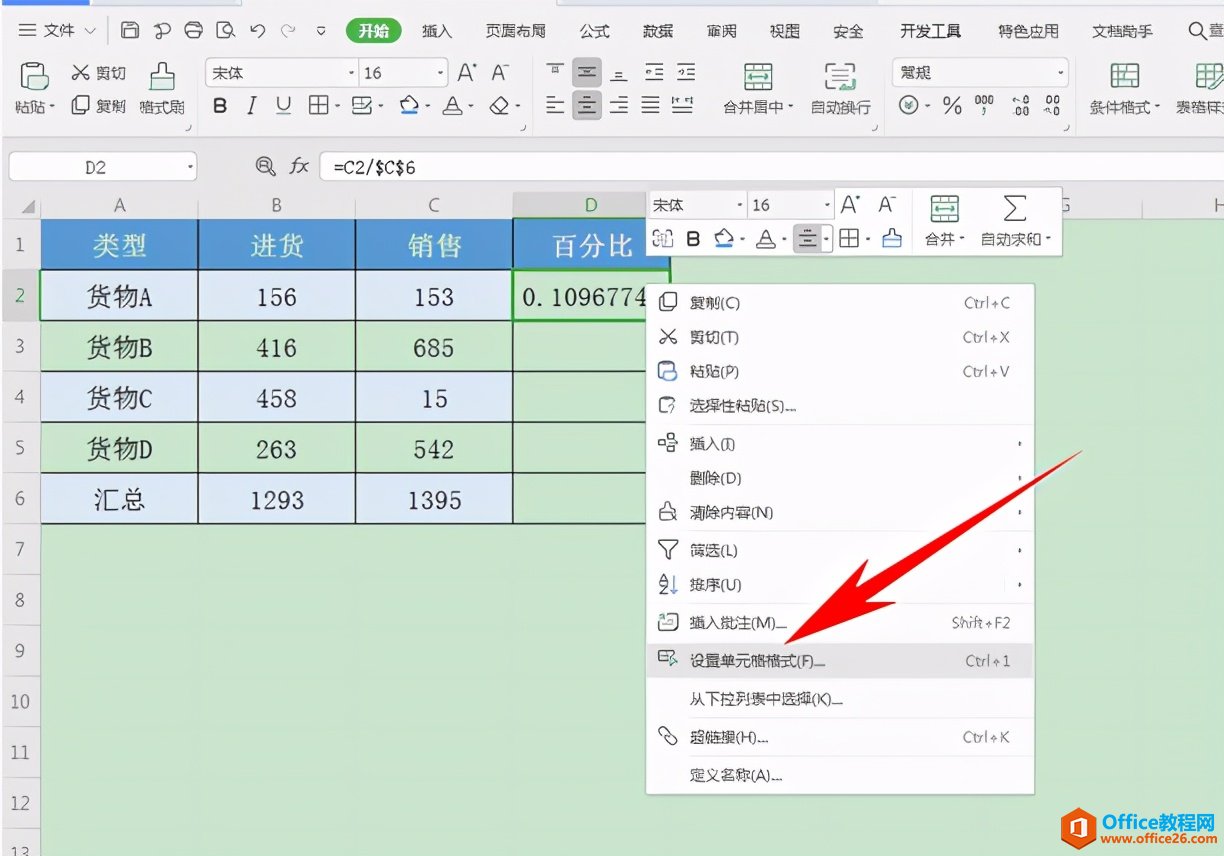This screenshot has width=1224, height=856.
Task: Click the format painter icon in ribbon
Action: (161, 78)
